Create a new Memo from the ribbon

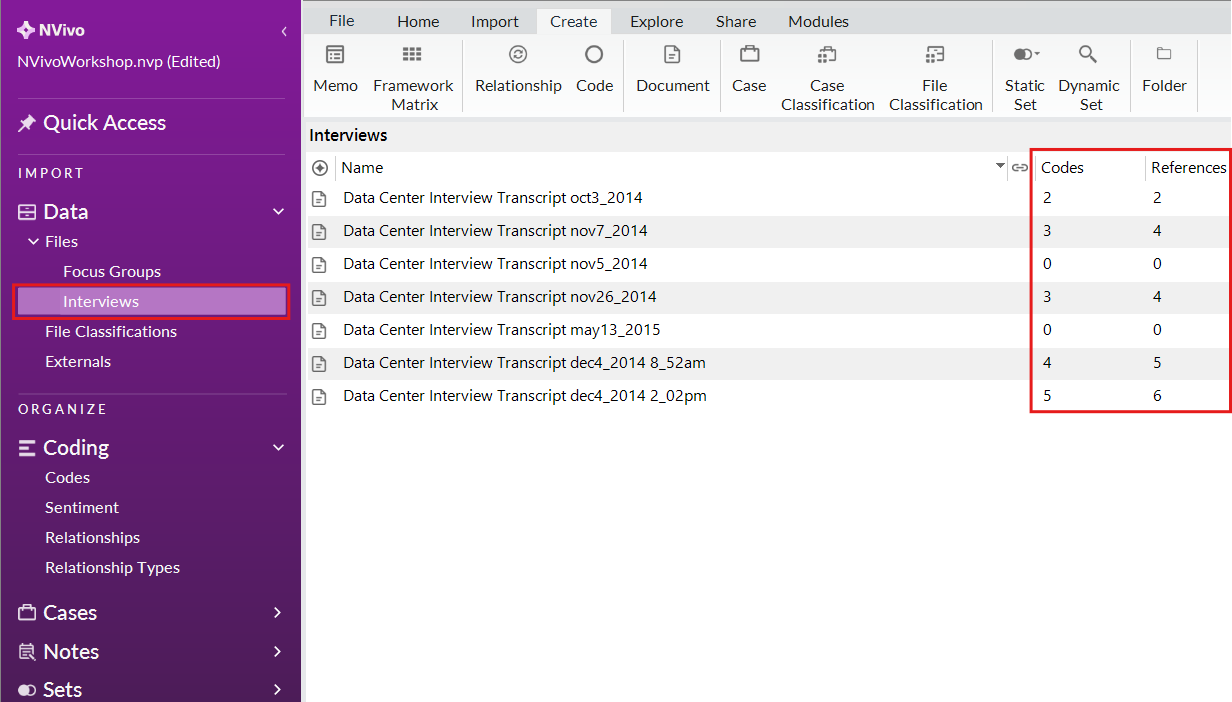tap(335, 70)
